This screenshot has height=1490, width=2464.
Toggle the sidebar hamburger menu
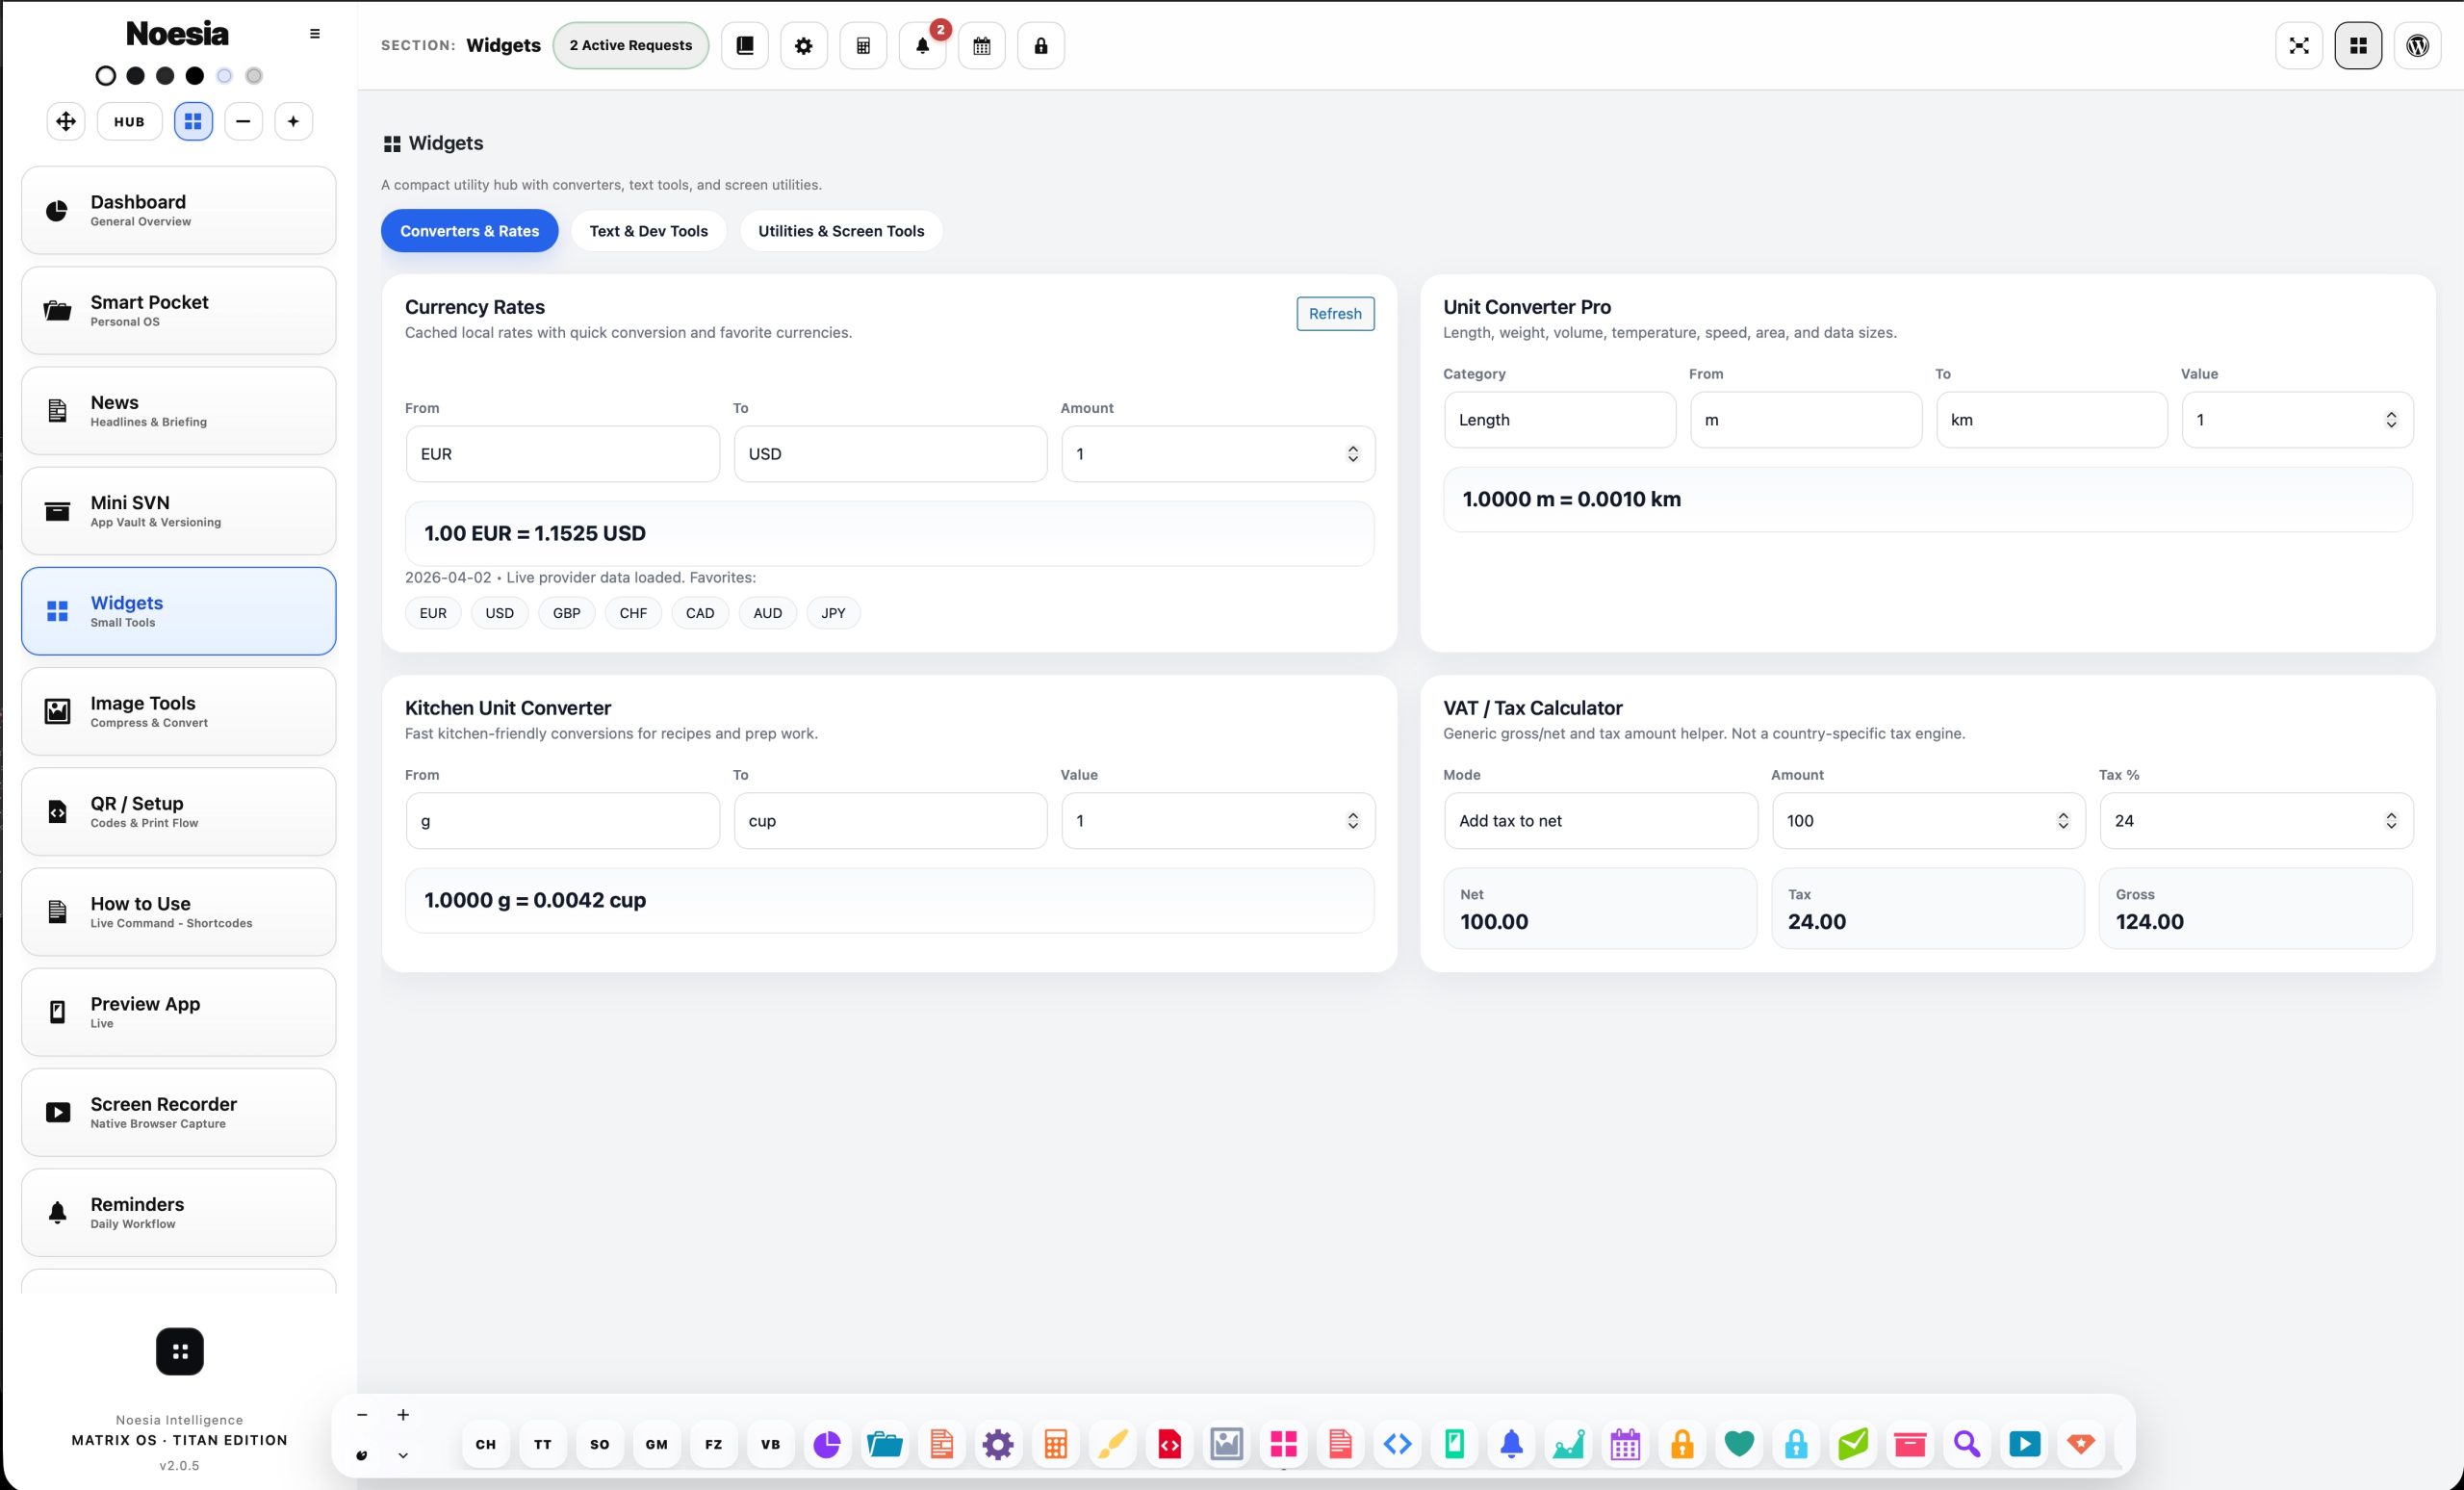[315, 34]
